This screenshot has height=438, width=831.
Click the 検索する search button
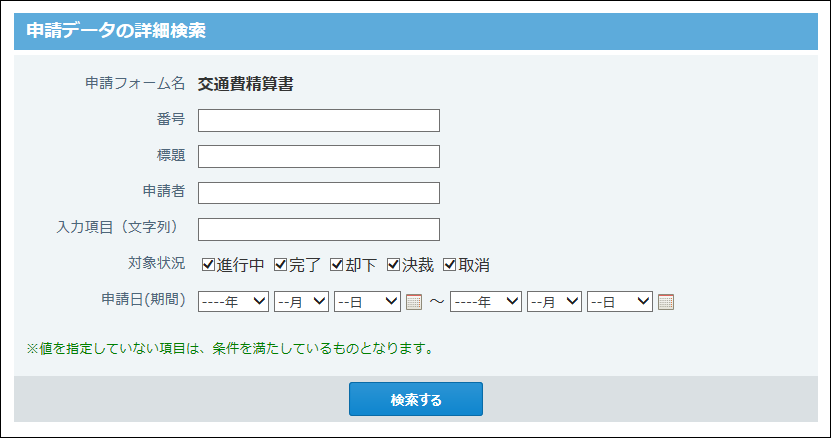(416, 399)
